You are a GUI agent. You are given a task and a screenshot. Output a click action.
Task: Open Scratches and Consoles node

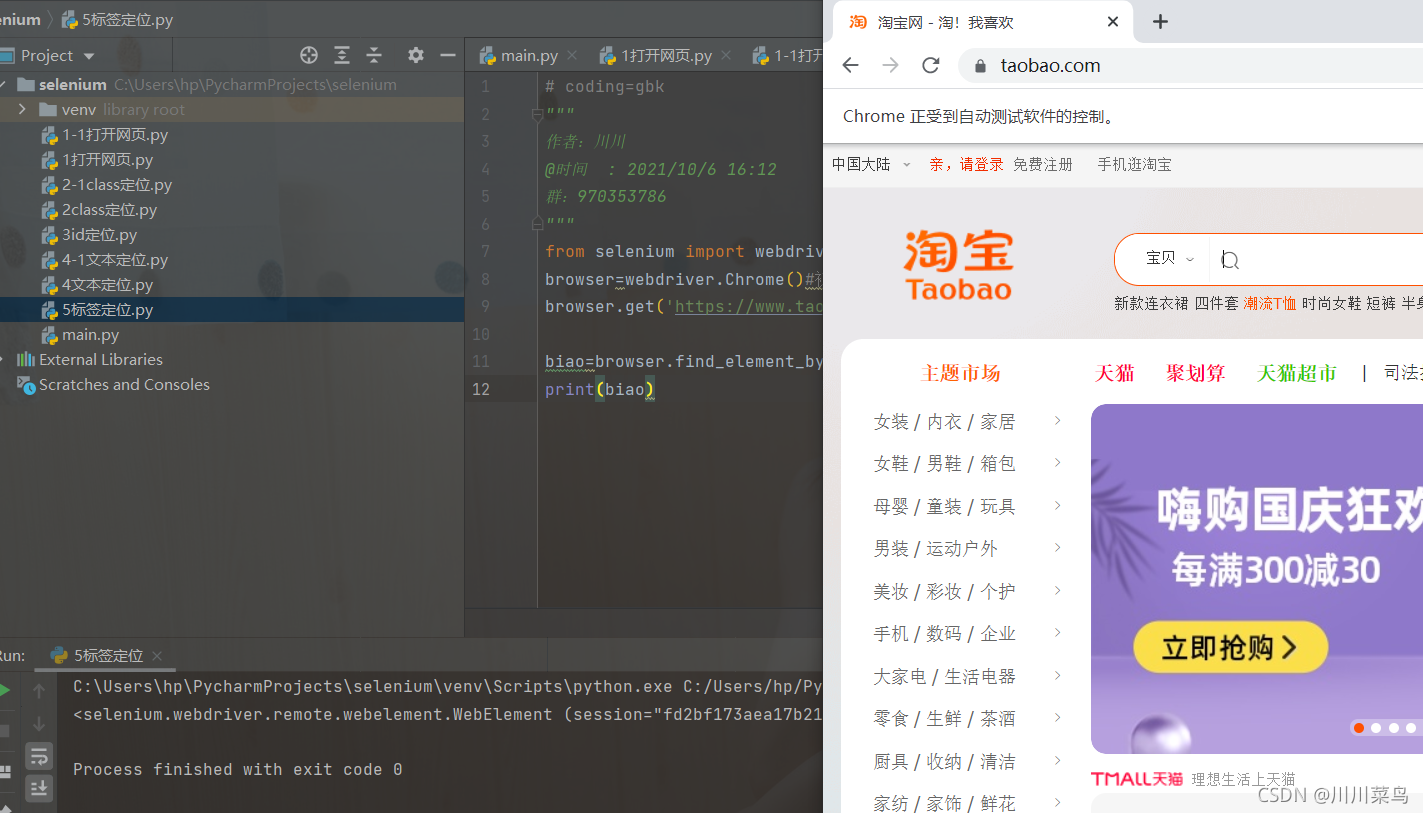(124, 385)
